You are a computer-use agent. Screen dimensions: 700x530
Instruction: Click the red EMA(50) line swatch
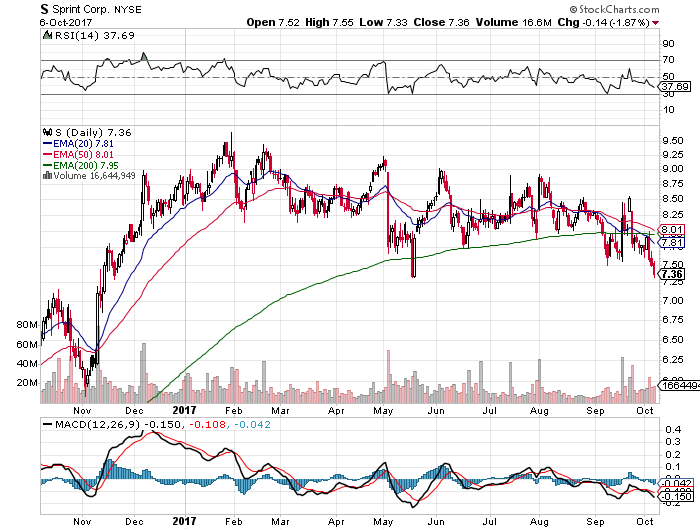[x=47, y=154]
